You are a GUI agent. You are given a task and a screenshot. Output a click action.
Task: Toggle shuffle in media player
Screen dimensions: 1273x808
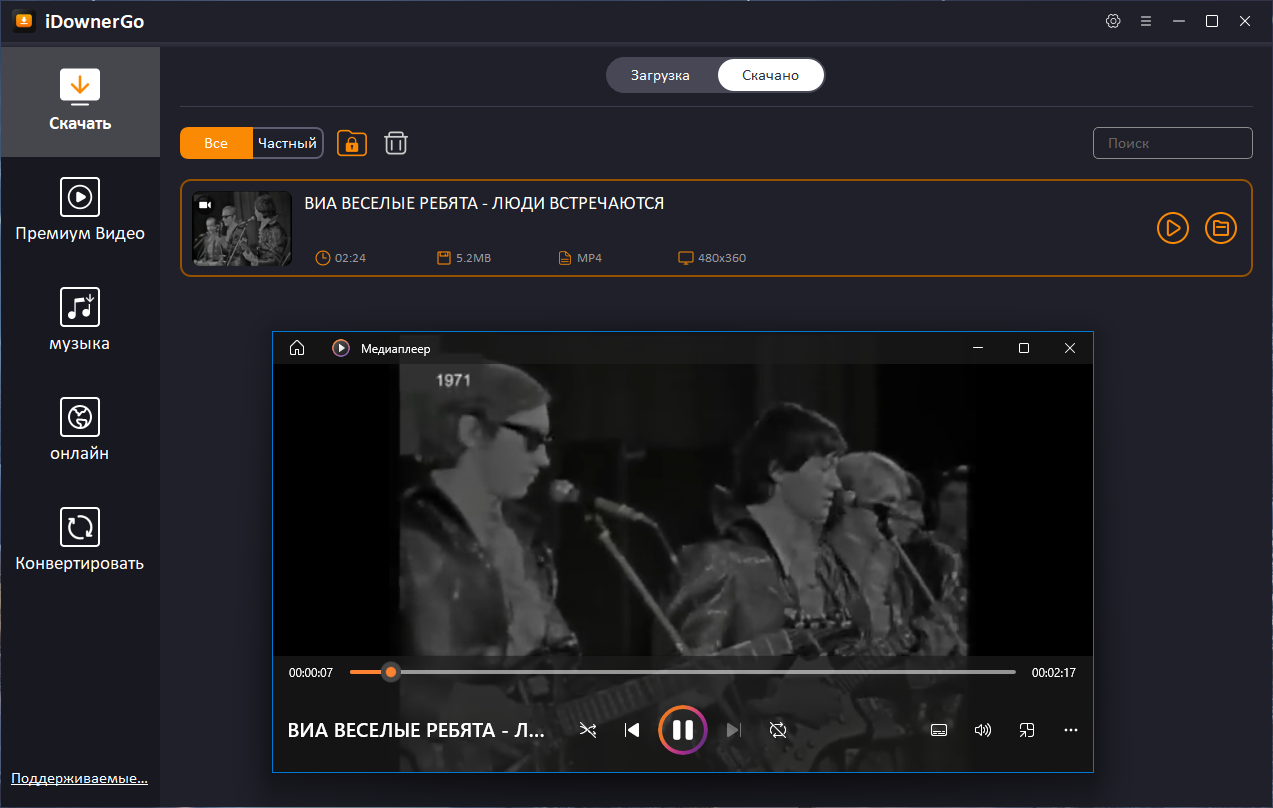point(588,730)
